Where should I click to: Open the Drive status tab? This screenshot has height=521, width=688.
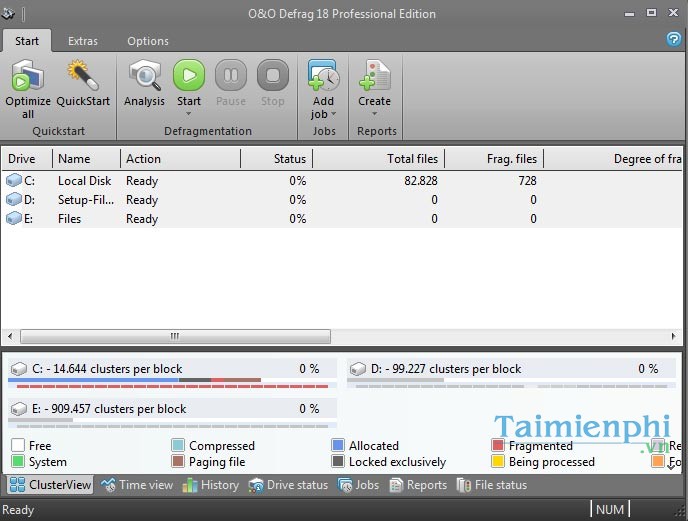(288, 485)
